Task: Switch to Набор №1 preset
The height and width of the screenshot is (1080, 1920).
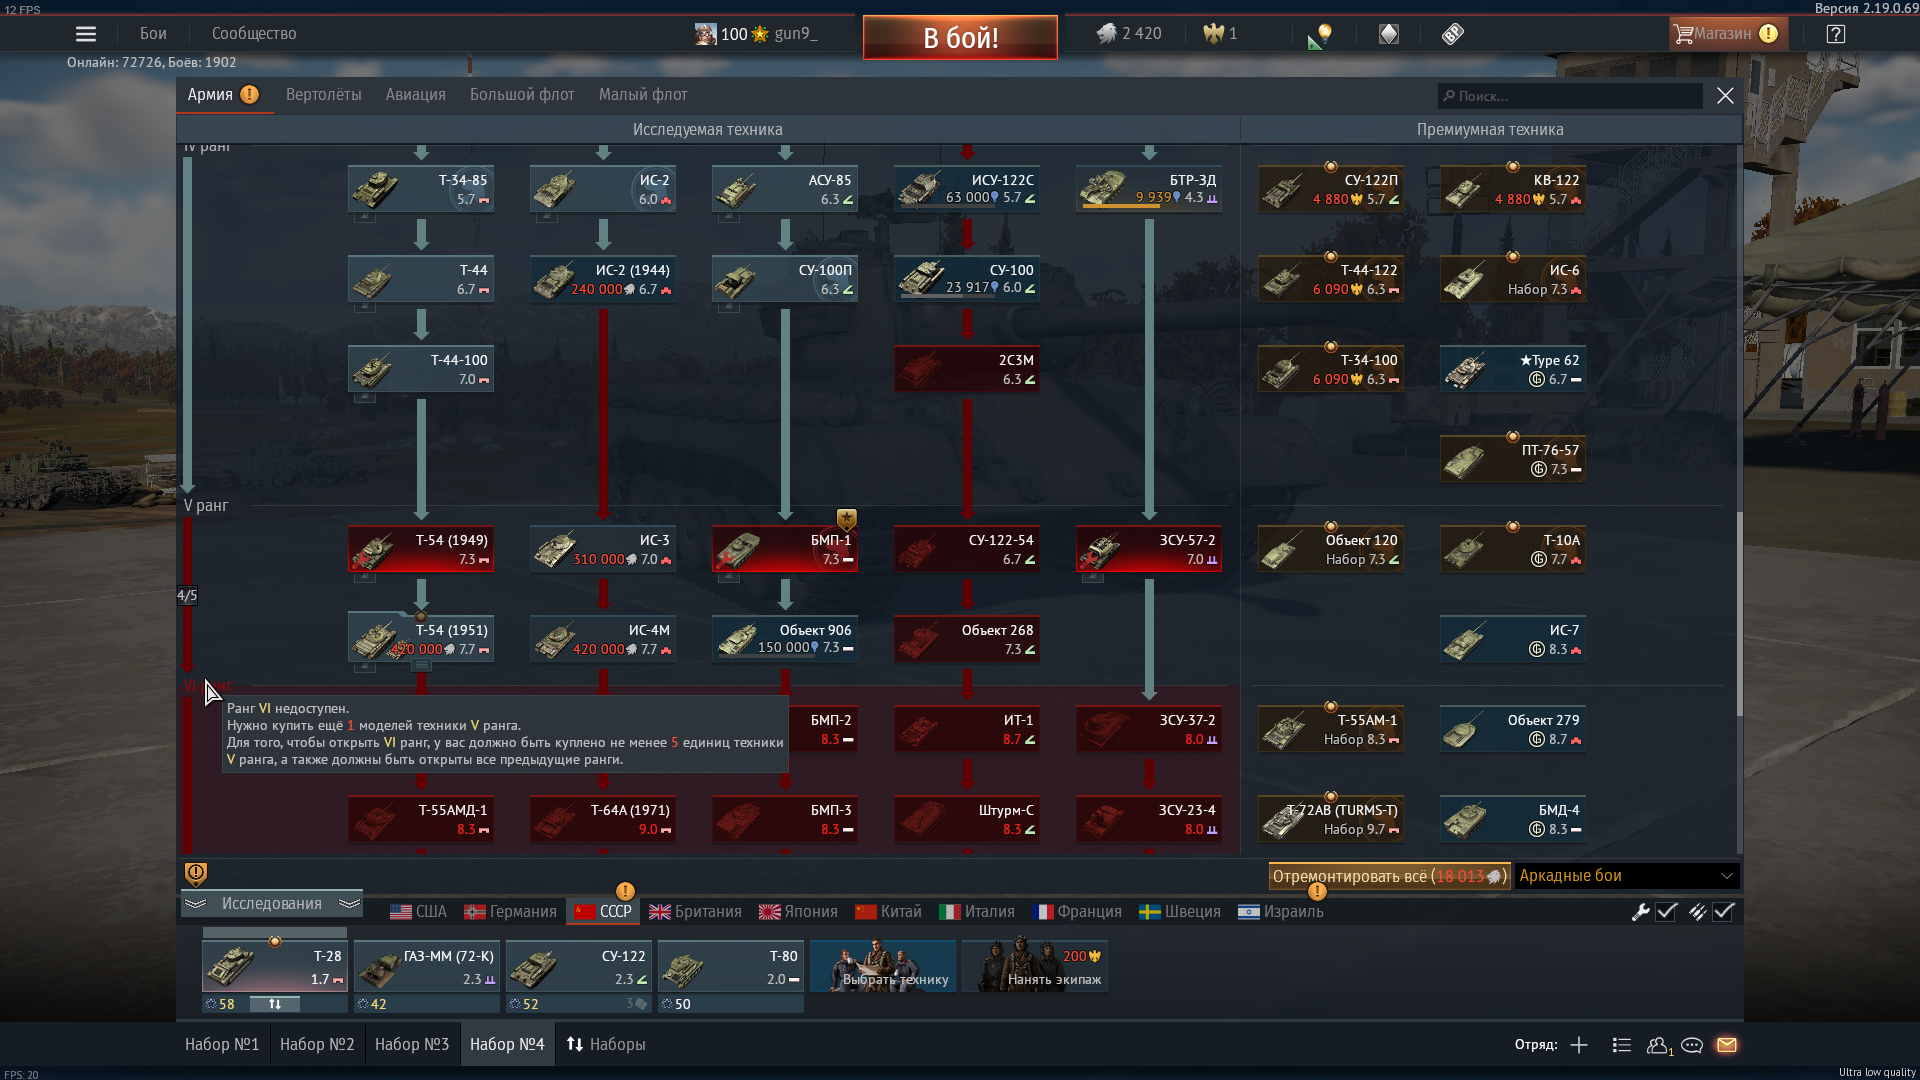Action: tap(222, 1045)
